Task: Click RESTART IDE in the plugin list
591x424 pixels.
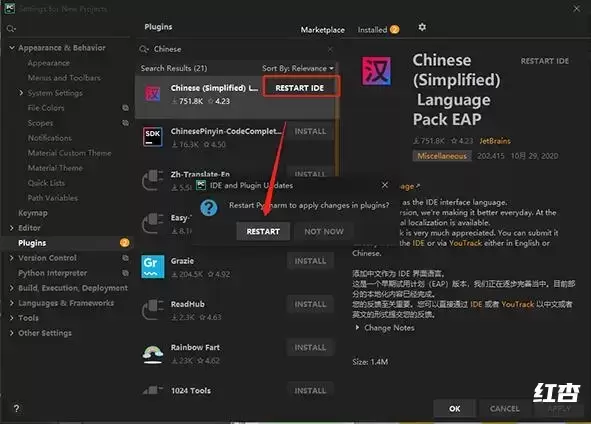Action: pos(300,88)
